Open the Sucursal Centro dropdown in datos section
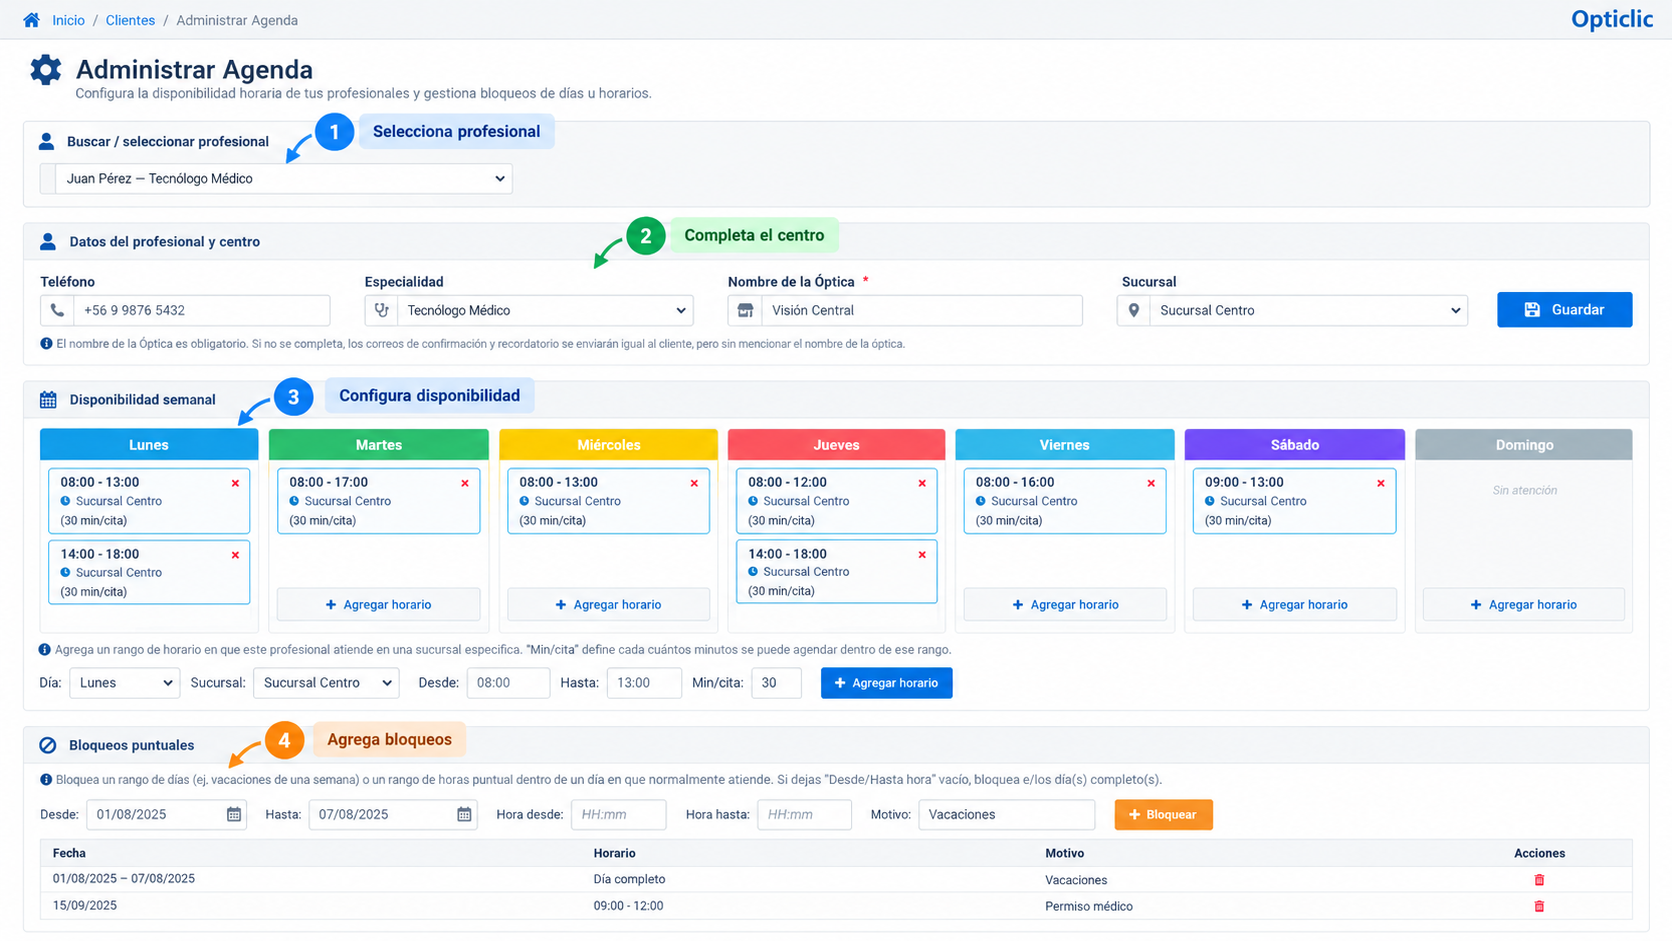 1308,310
